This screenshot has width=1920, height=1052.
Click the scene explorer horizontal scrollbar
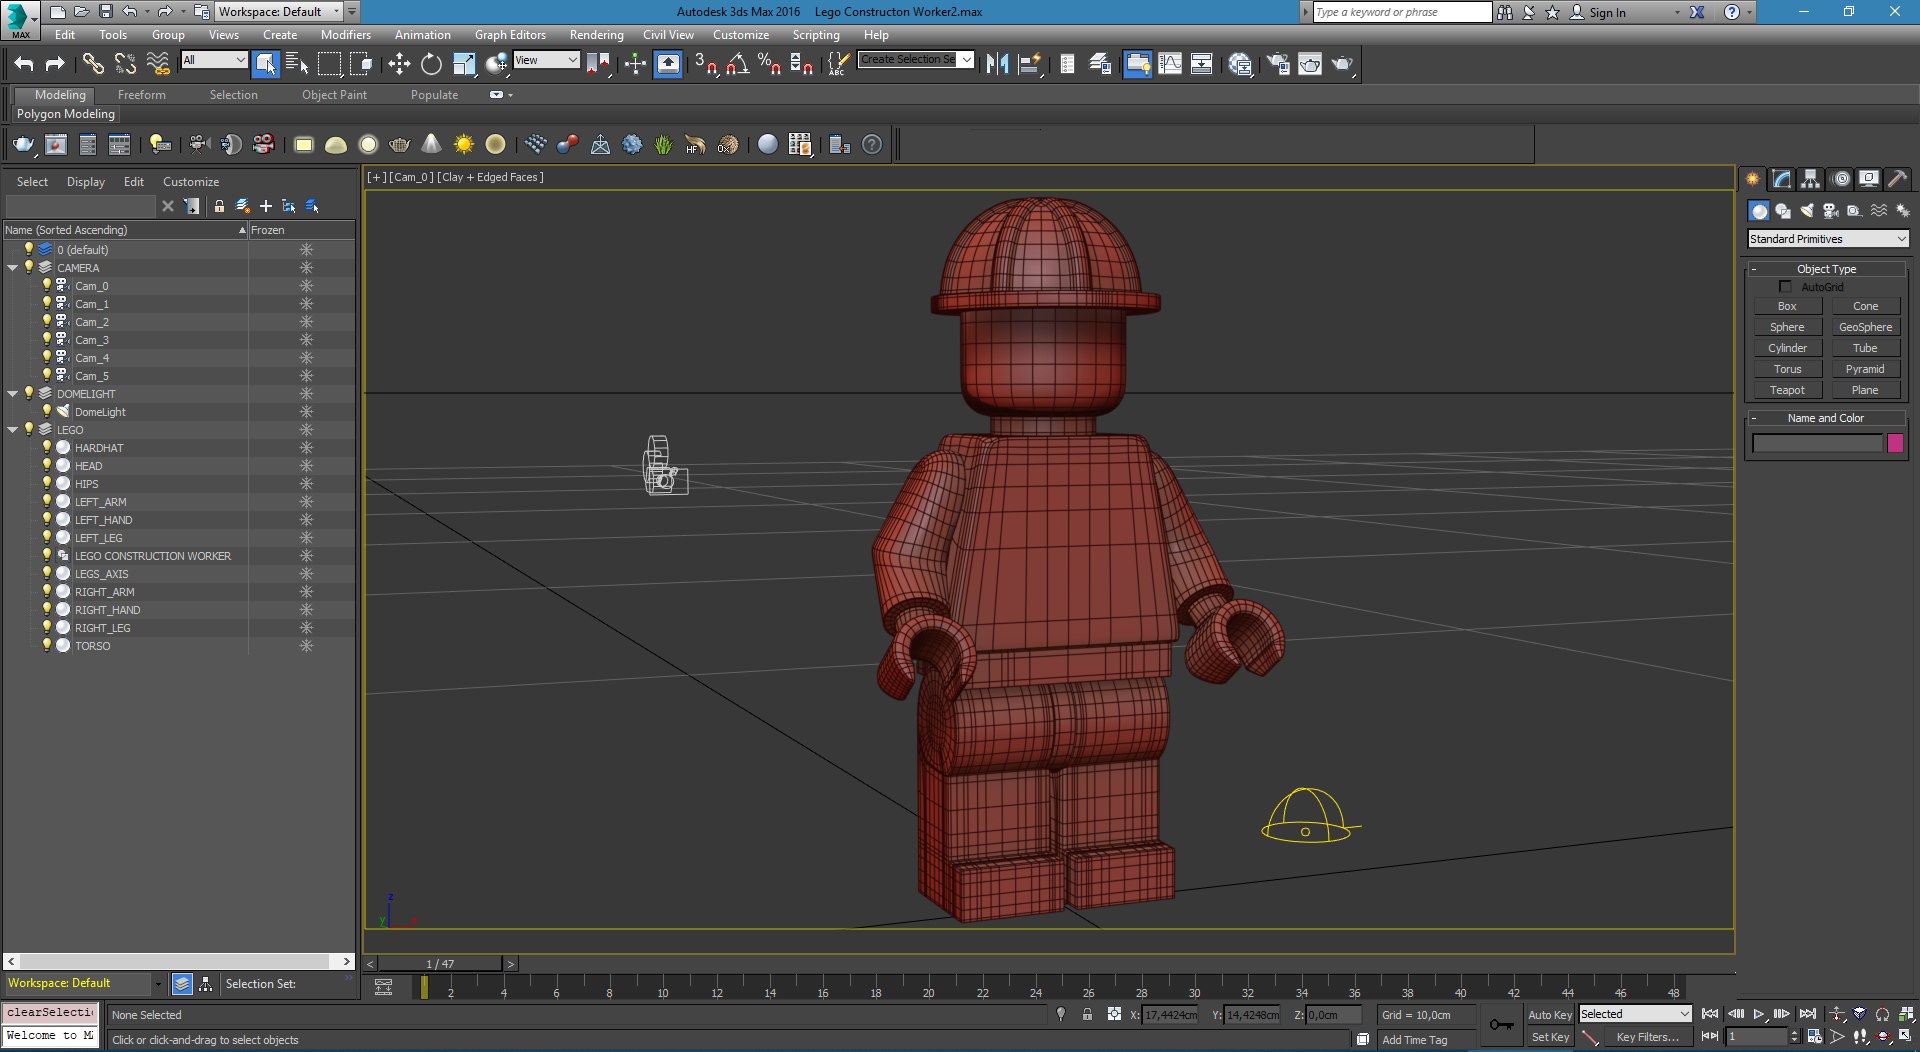(x=179, y=961)
